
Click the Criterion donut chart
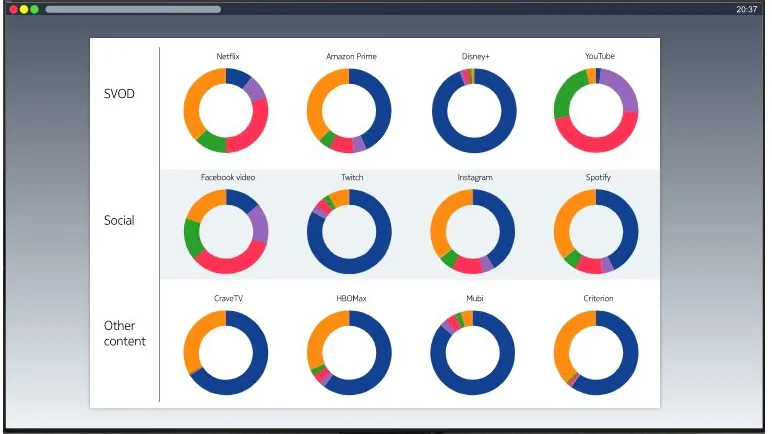tap(596, 353)
